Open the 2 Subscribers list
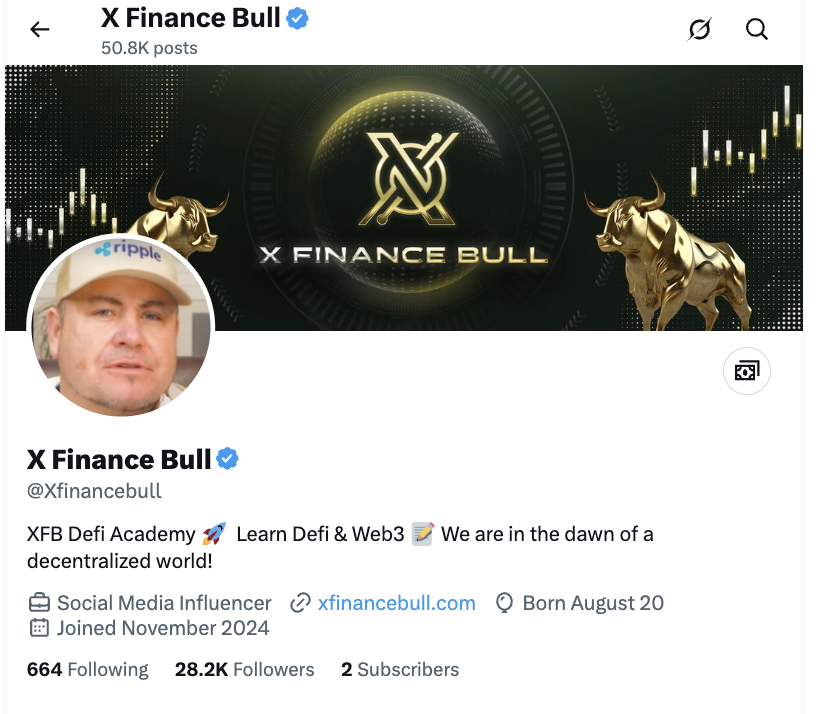The image size is (828, 714). coord(400,670)
